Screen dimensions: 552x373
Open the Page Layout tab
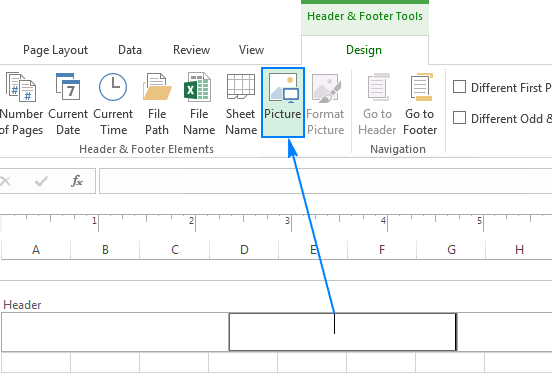coord(55,50)
